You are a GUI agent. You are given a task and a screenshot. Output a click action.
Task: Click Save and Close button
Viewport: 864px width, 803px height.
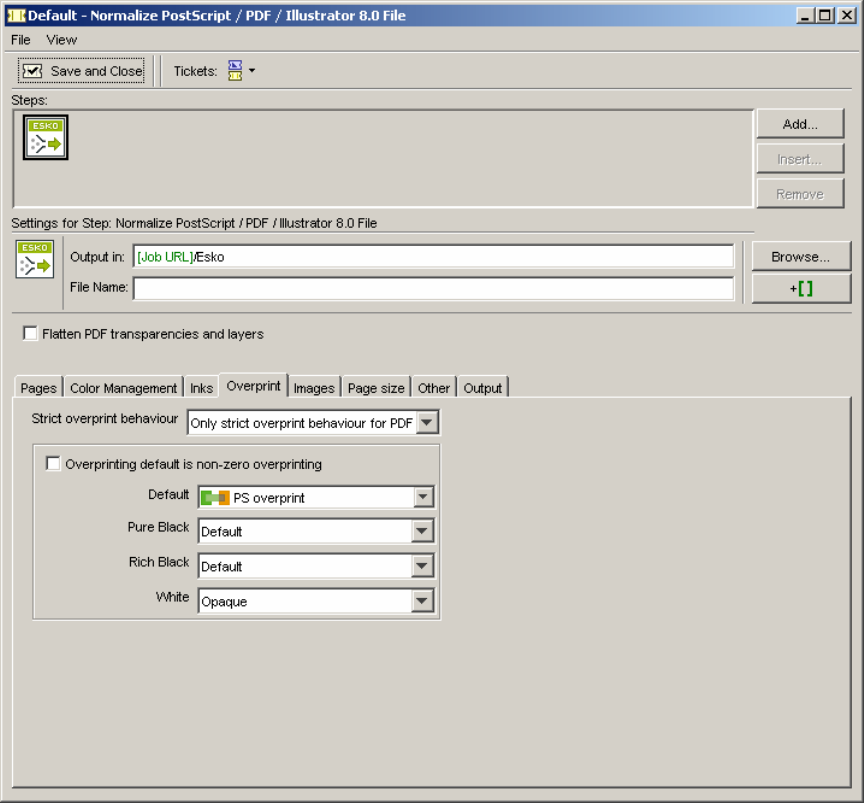pyautogui.click(x=82, y=71)
